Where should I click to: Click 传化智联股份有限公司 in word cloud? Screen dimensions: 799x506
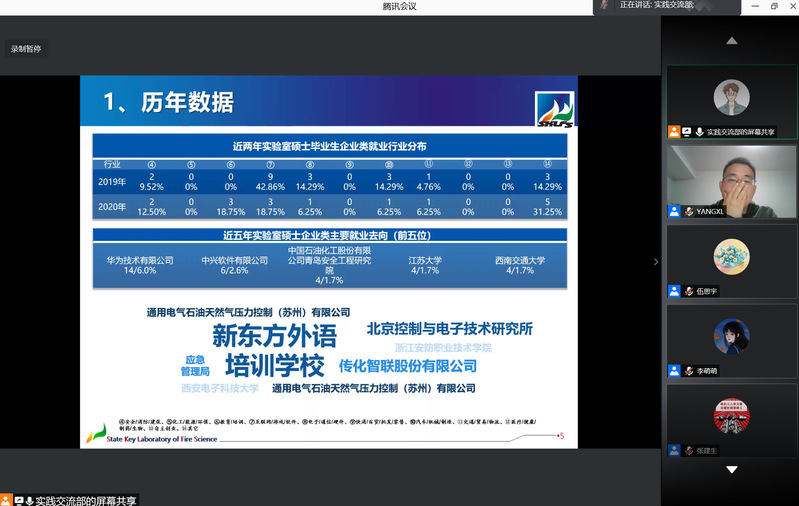point(408,366)
